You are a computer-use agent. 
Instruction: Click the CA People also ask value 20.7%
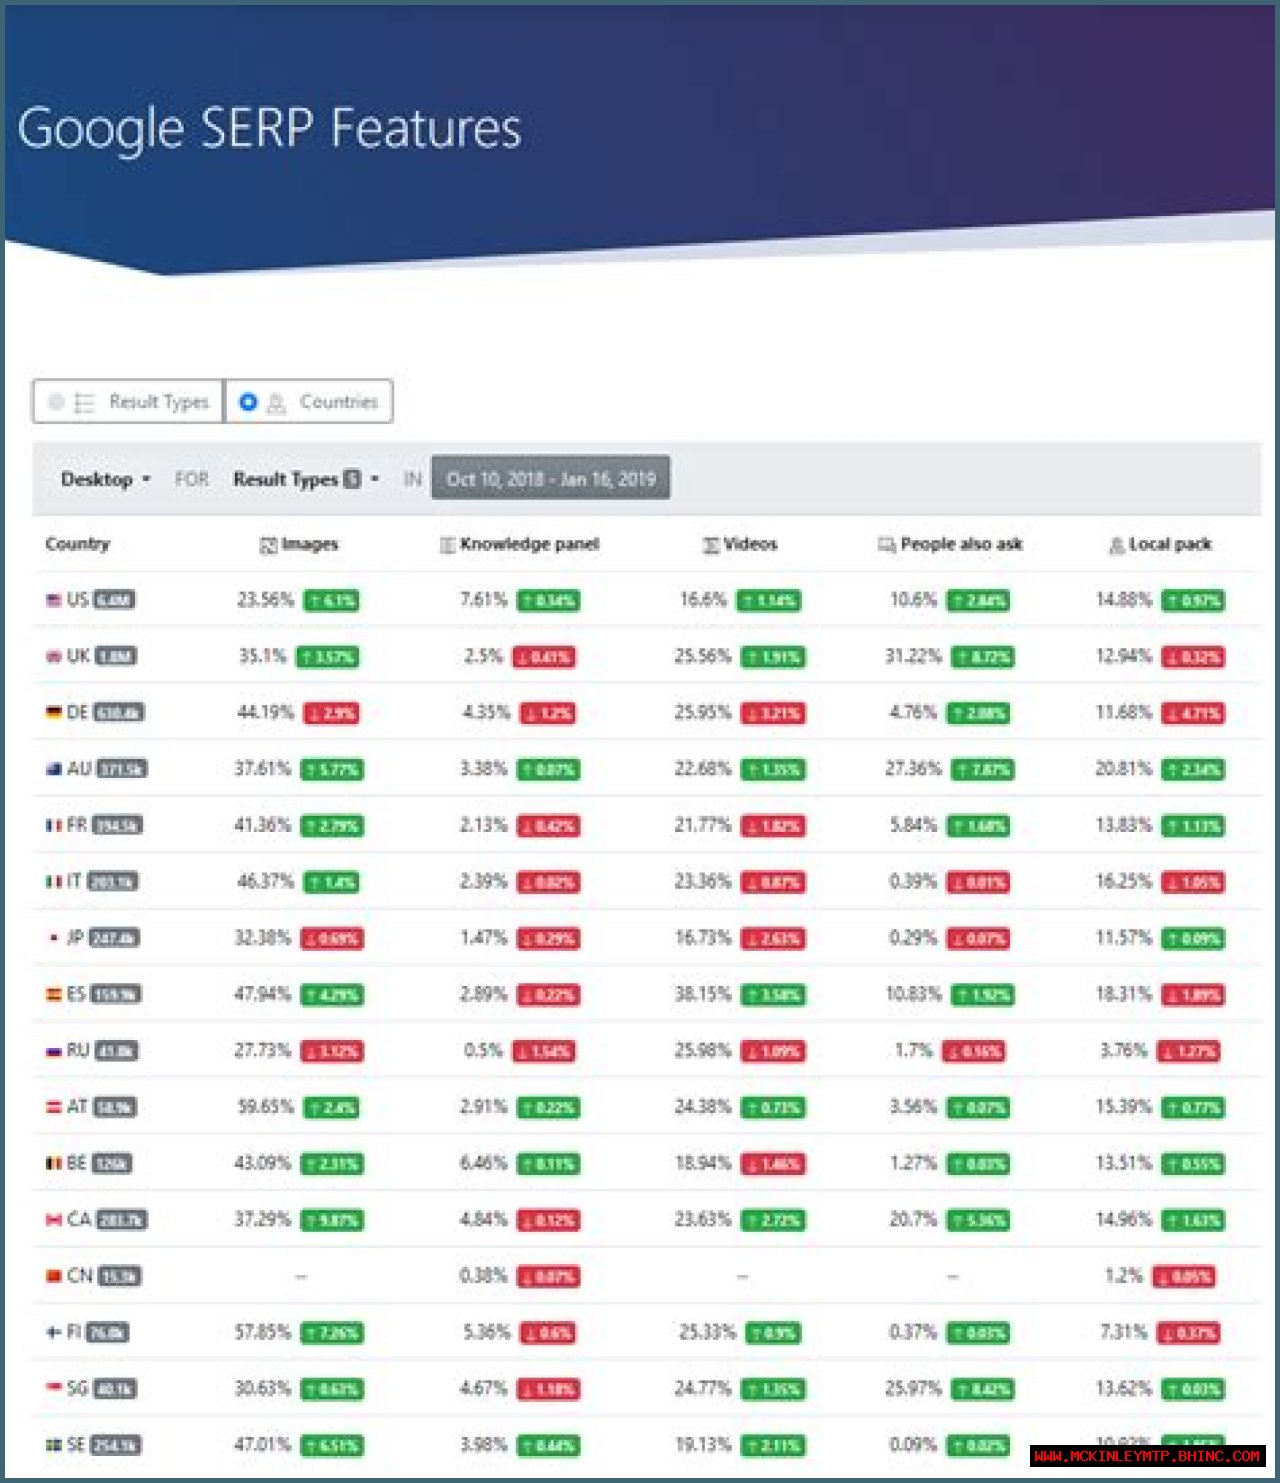913,1220
